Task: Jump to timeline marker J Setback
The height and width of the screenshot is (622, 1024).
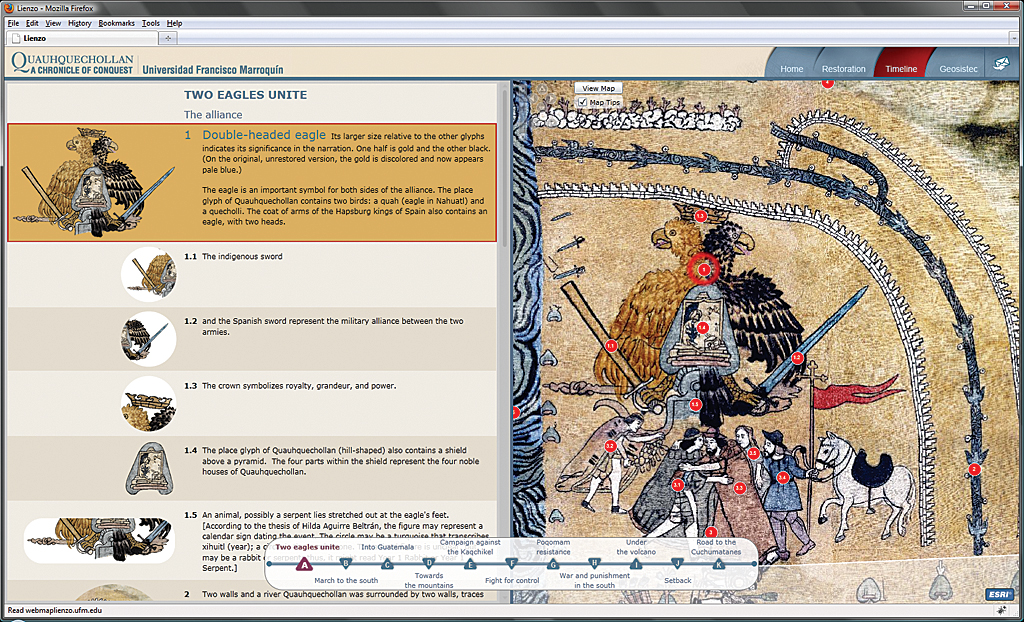Action: [677, 564]
